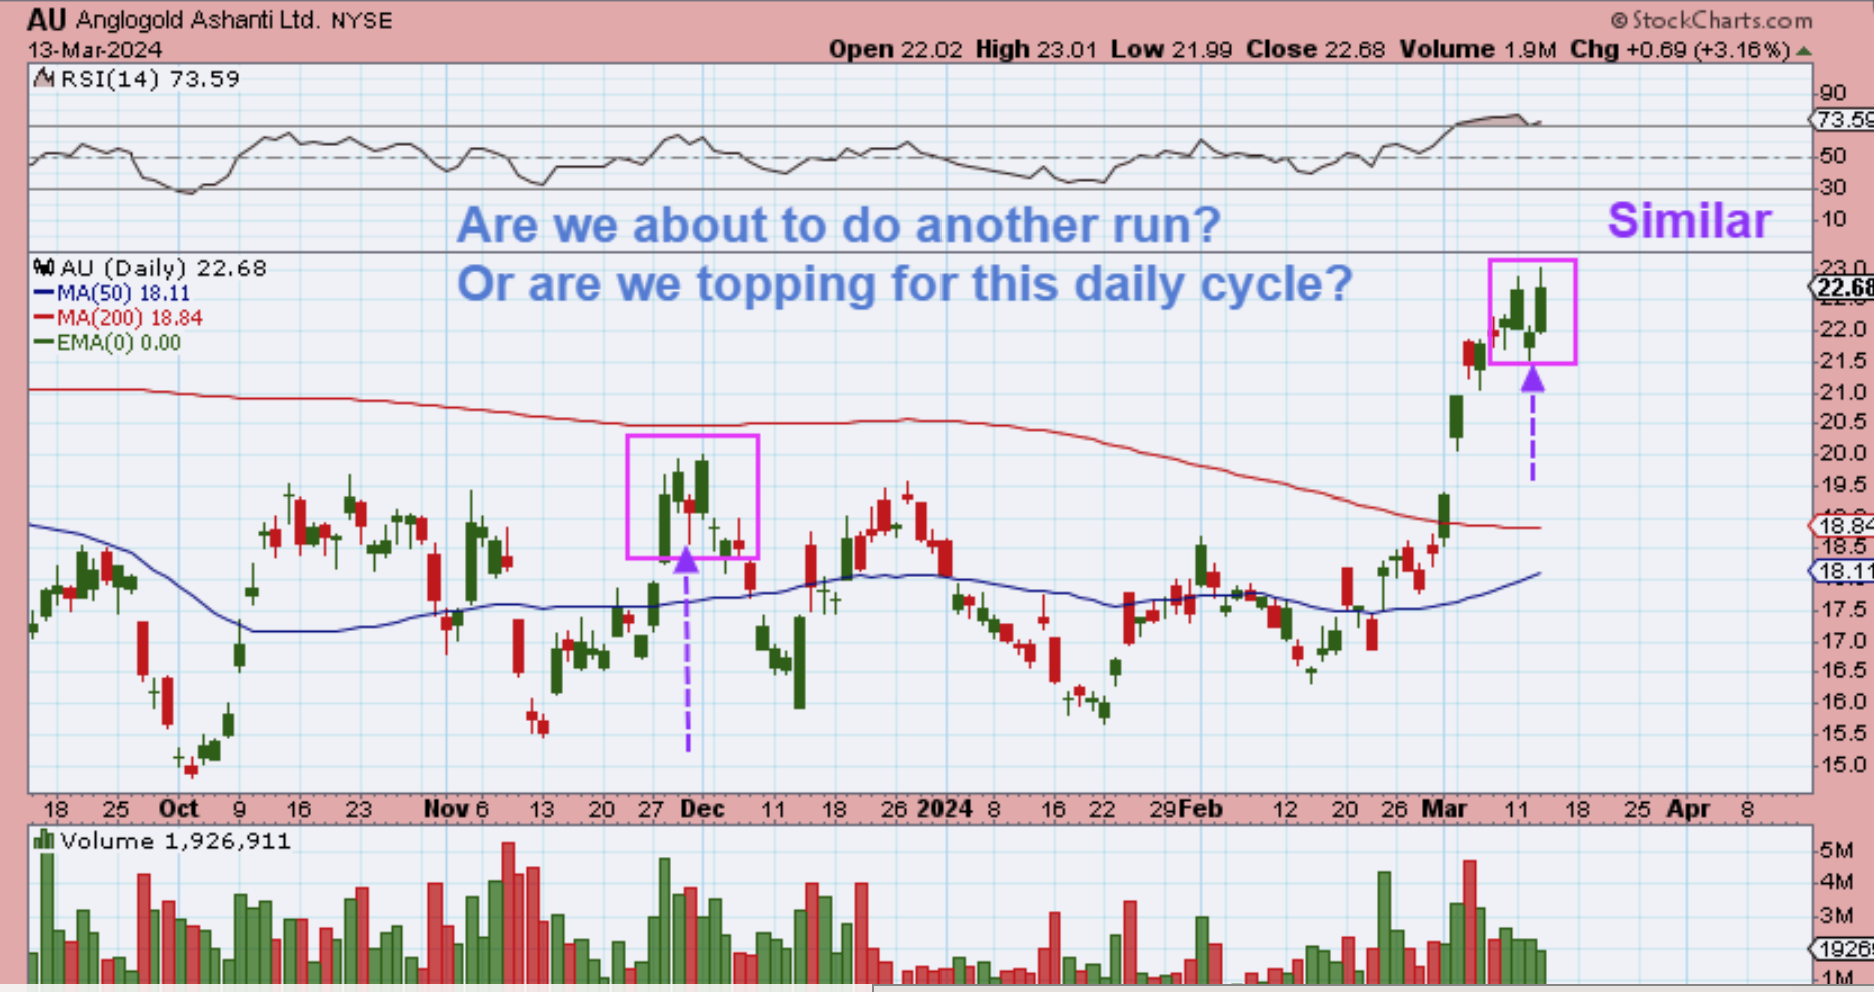Click the Nov label on the date axis
Viewport: 1875px width, 993px height.
tap(444, 808)
